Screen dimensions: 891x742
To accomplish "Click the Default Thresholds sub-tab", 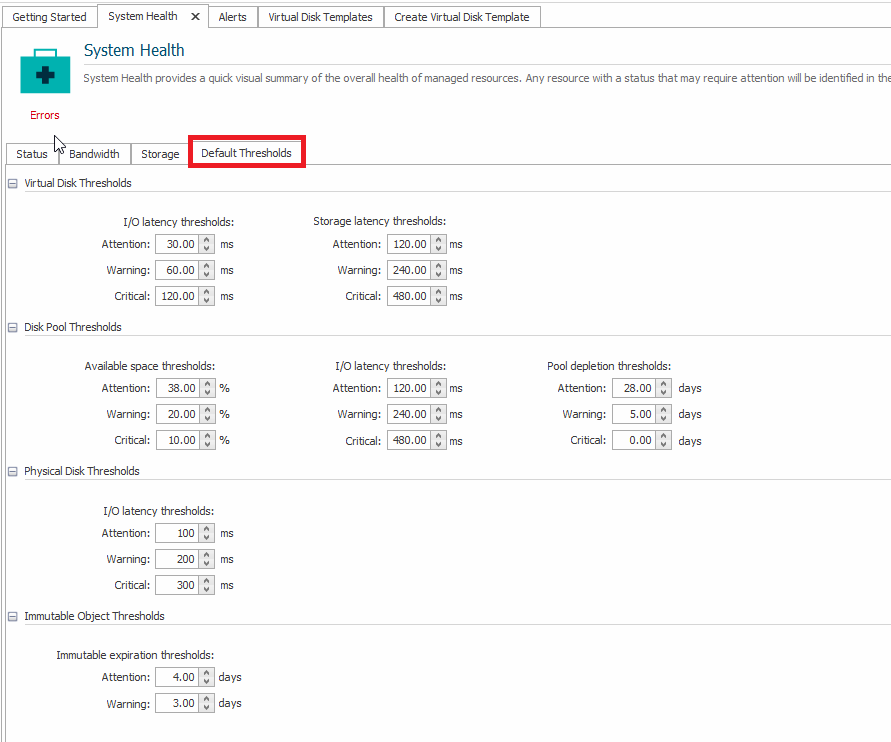I will [x=246, y=153].
